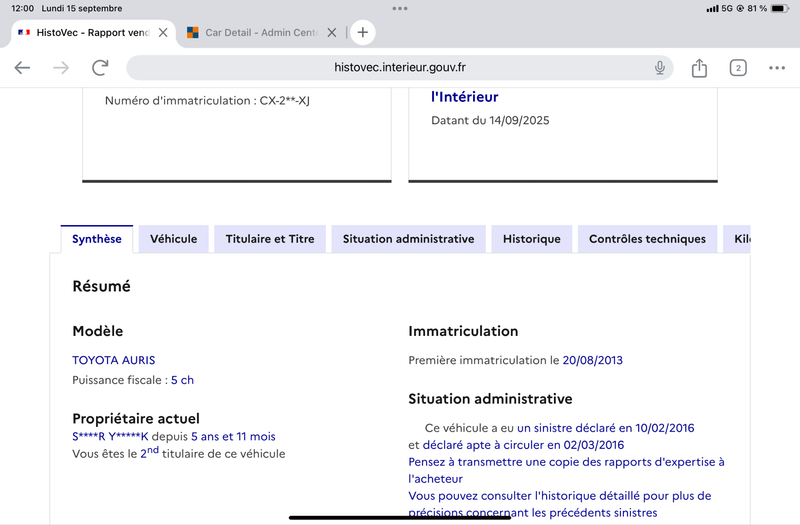
Task: Select the Synthèse tab
Action: [x=97, y=239]
